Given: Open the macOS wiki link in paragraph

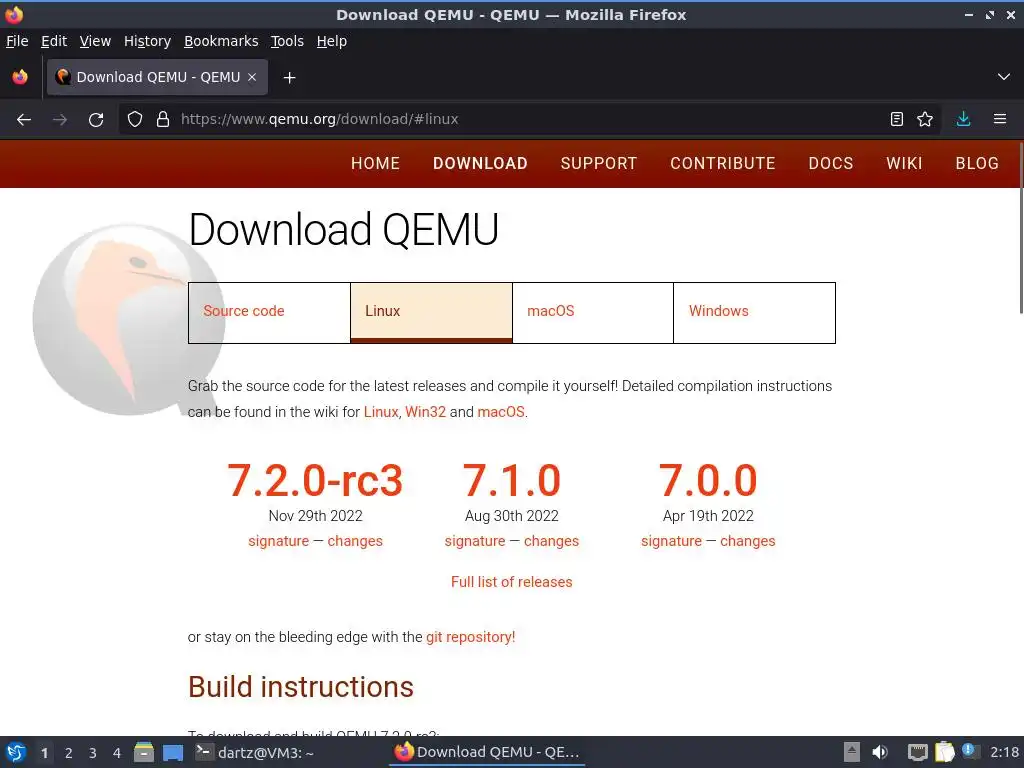Looking at the screenshot, I should (x=501, y=412).
